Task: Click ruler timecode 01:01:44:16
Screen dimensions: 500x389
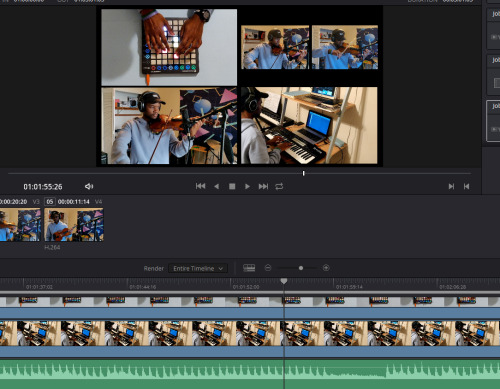Action: click(143, 287)
